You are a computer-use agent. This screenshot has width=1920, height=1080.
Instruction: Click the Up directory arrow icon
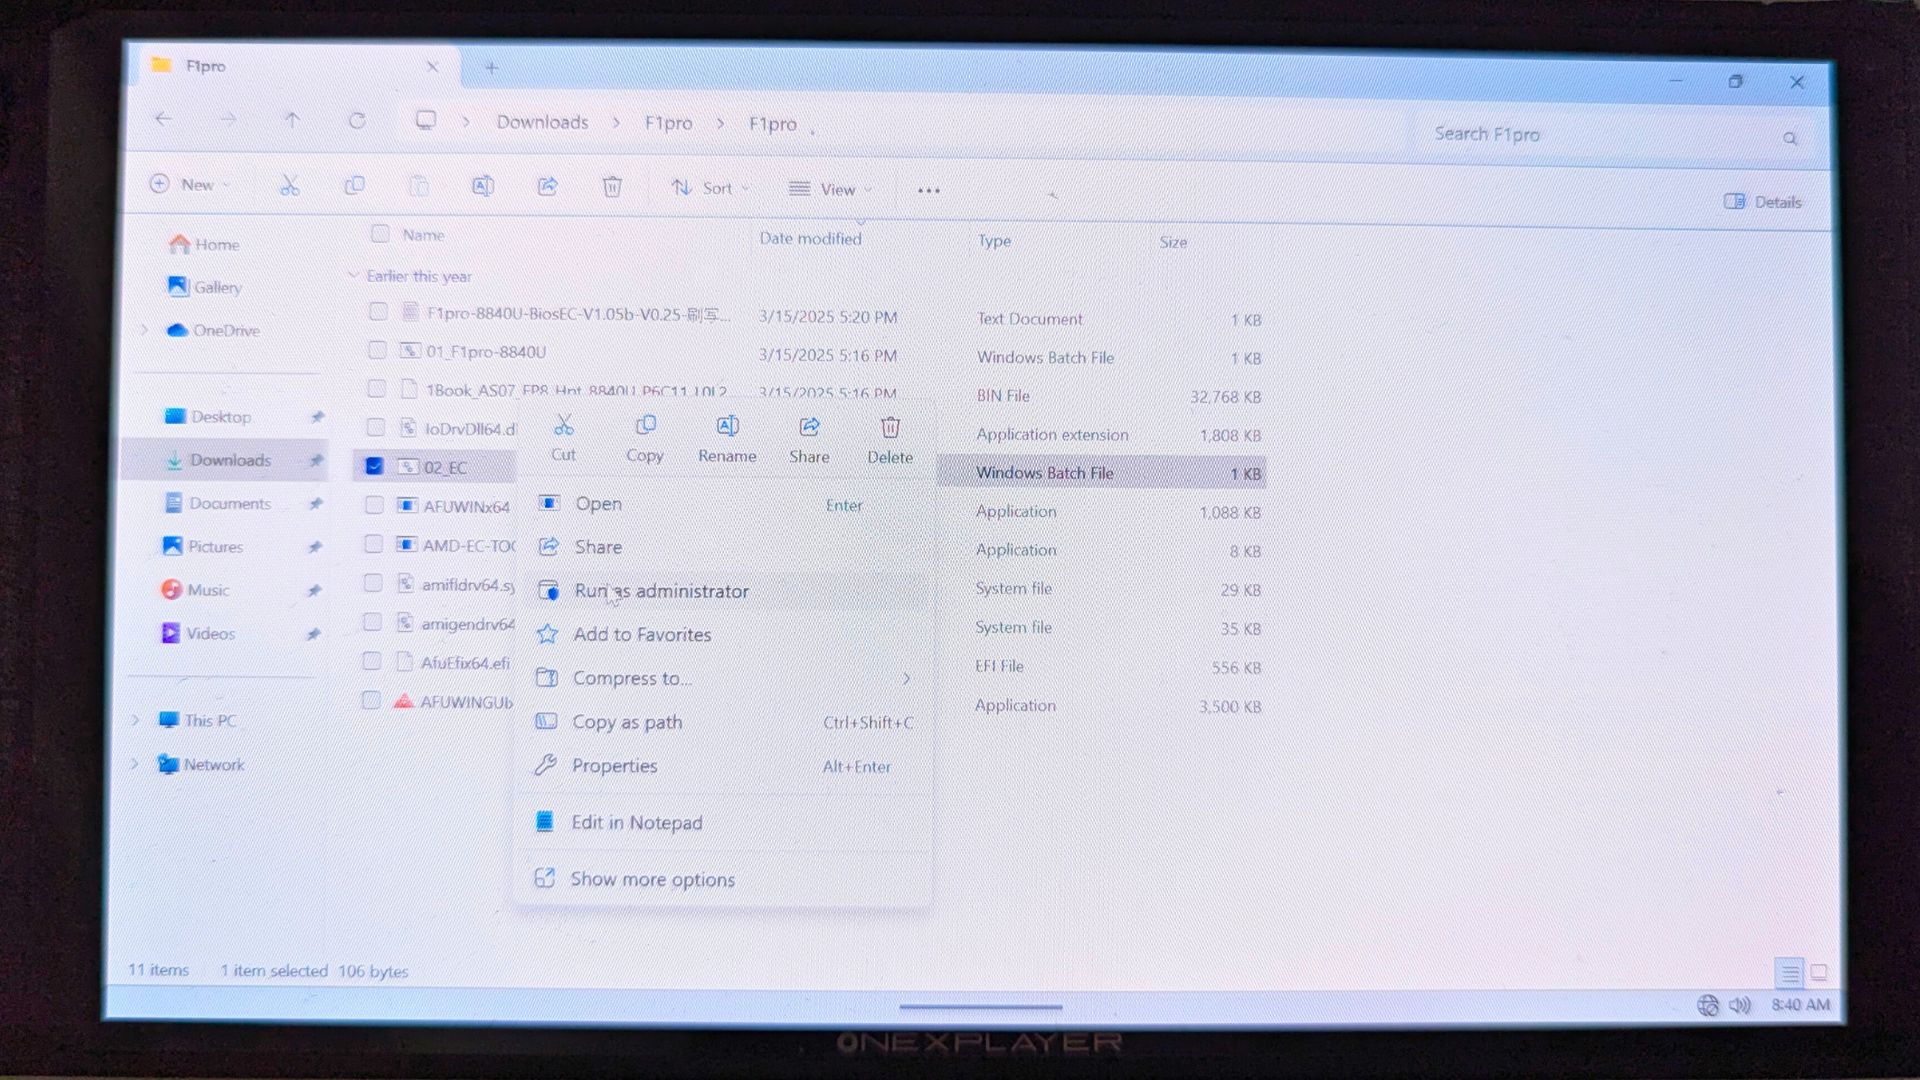coord(292,121)
